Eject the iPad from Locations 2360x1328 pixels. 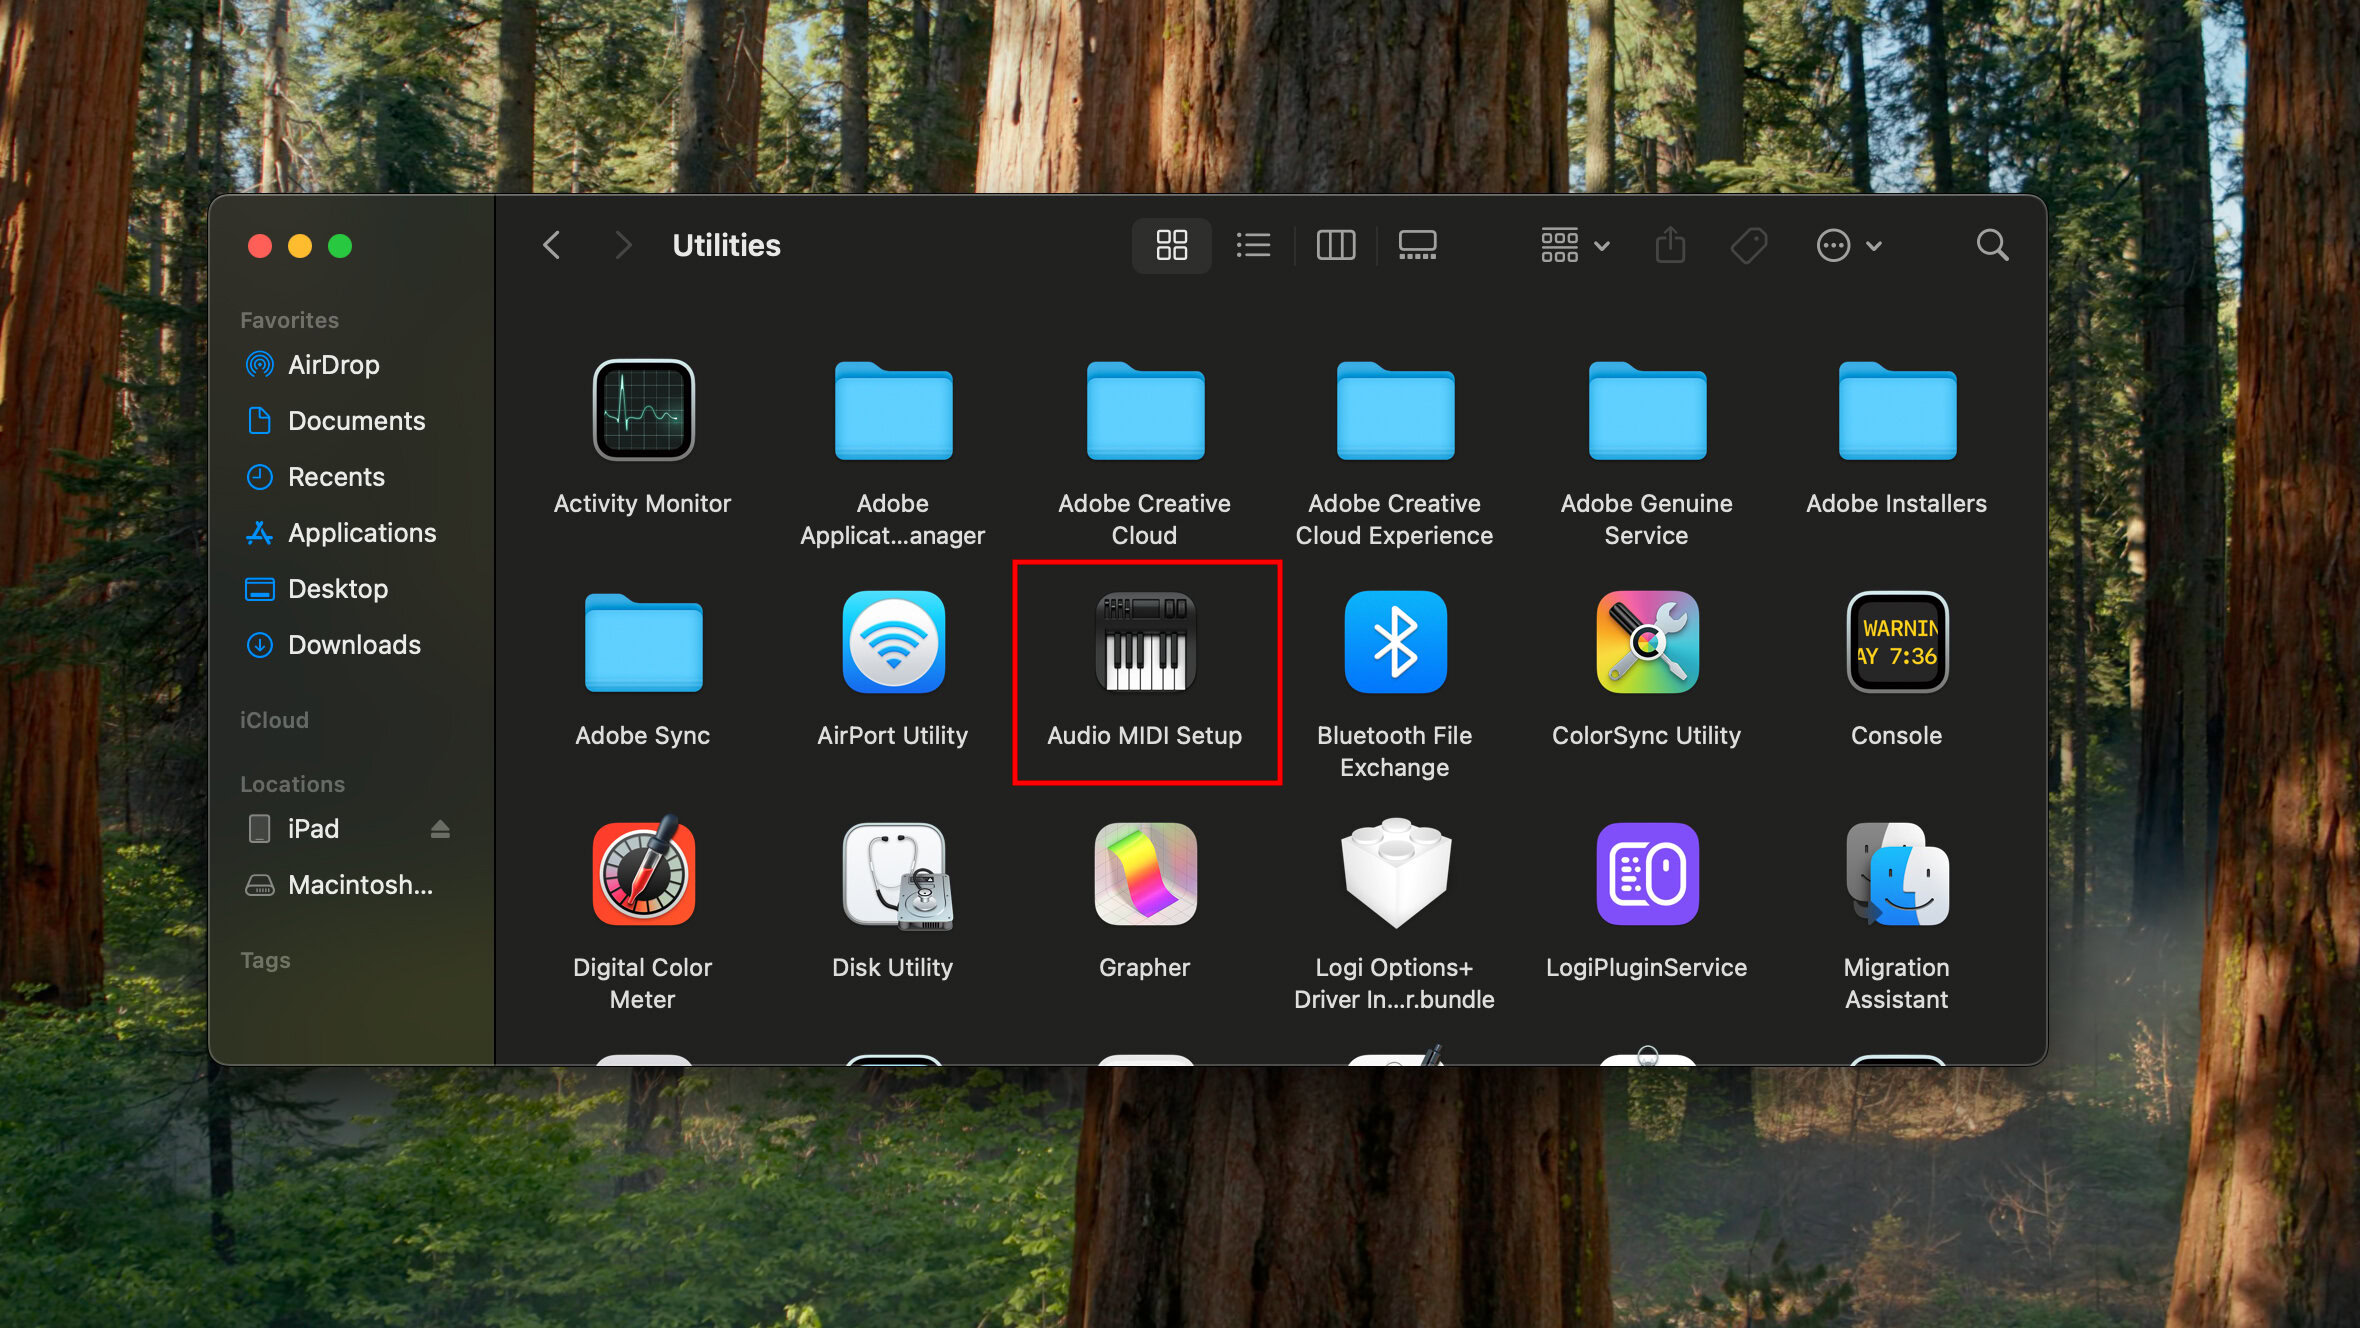(x=440, y=829)
